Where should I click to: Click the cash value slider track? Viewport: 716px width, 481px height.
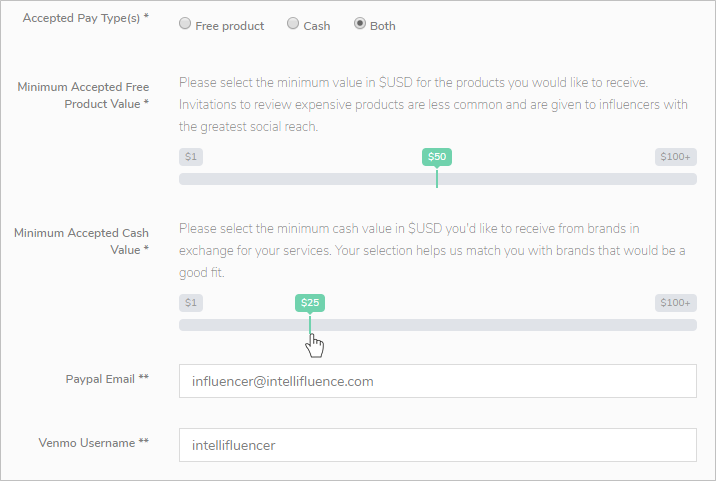(x=500, y=325)
